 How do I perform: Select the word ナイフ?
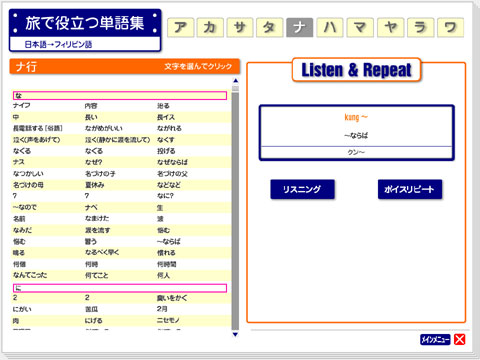tap(22, 106)
